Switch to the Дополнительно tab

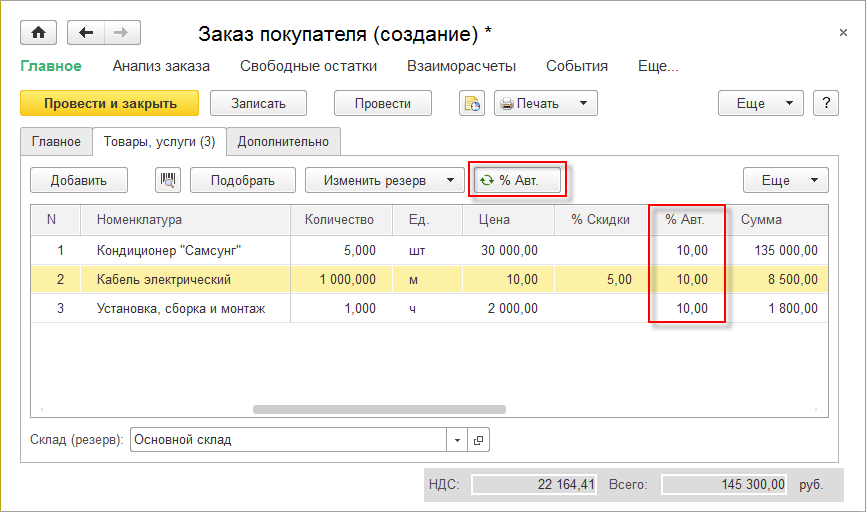[283, 142]
